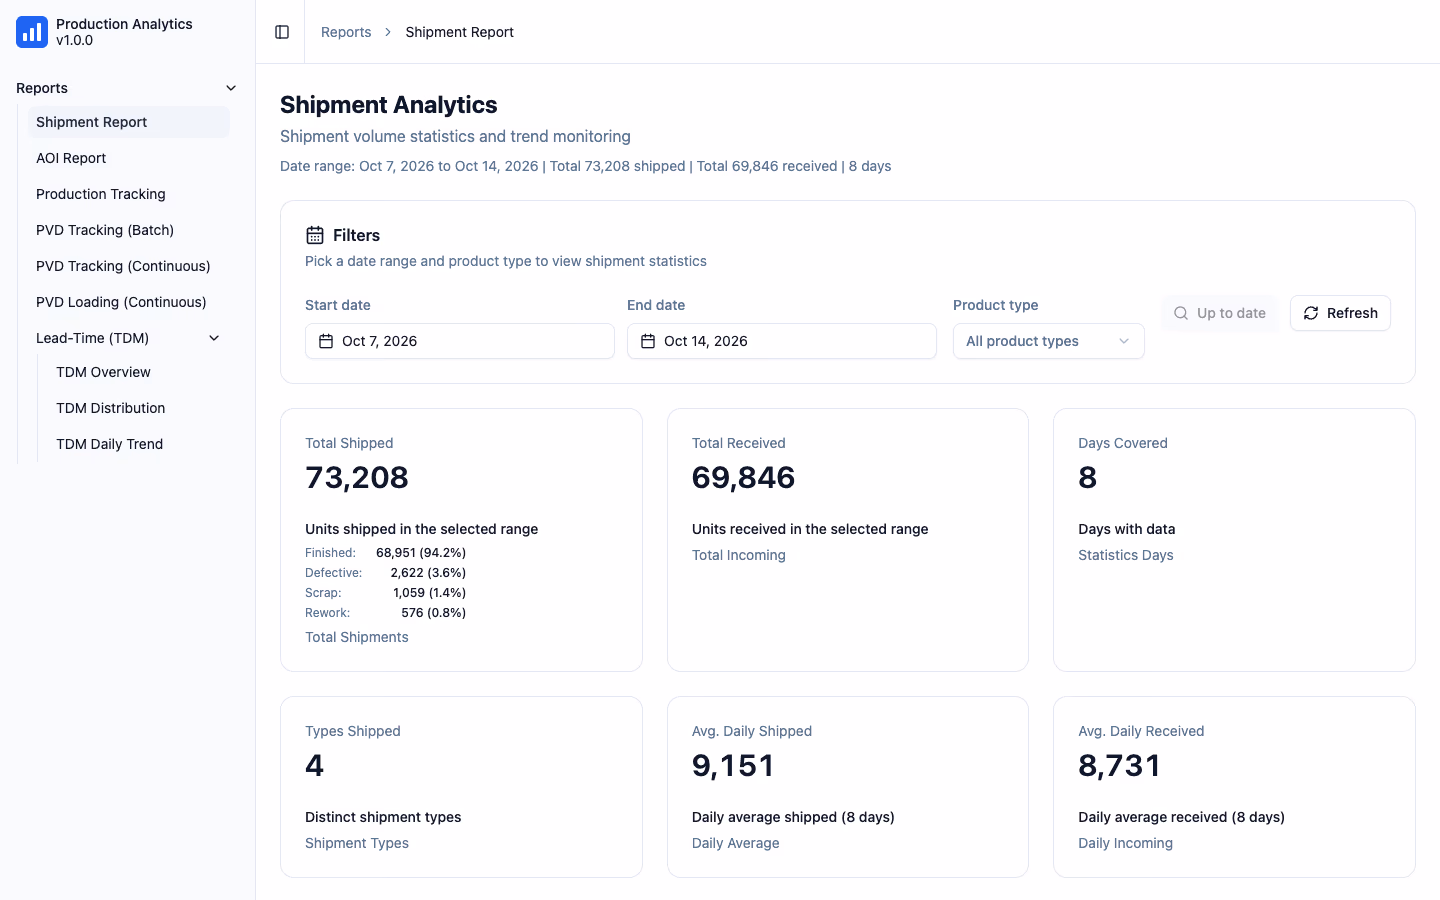1440x900 pixels.
Task: Click the Daily Incoming label
Action: 1125,843
